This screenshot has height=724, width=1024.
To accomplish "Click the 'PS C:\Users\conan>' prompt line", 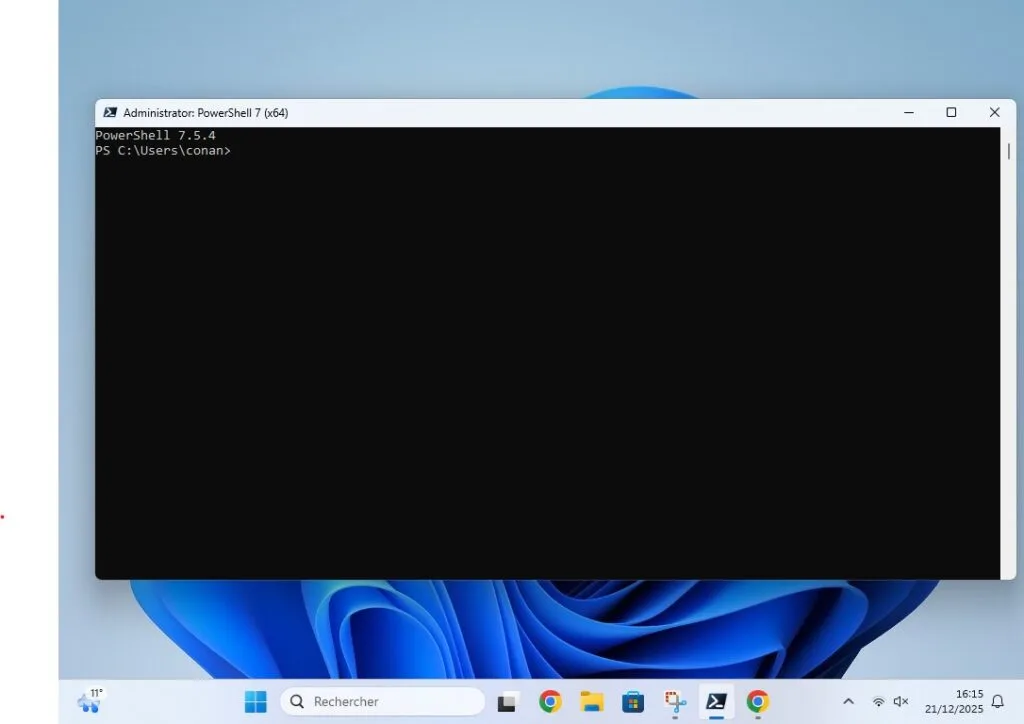I will 163,151.
